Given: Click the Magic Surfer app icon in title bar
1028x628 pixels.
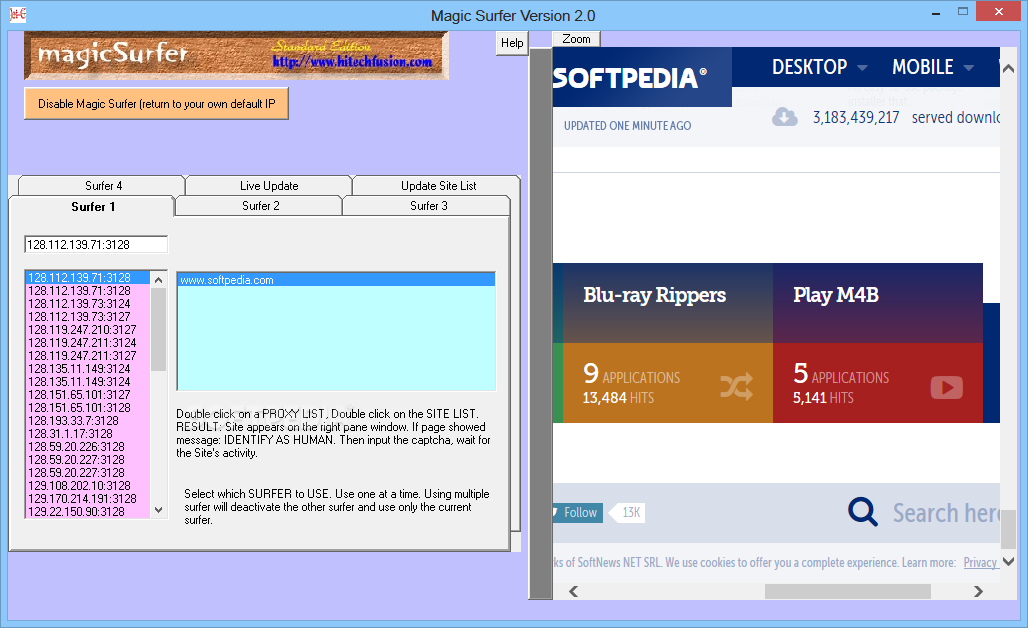Looking at the screenshot, I should point(18,14).
